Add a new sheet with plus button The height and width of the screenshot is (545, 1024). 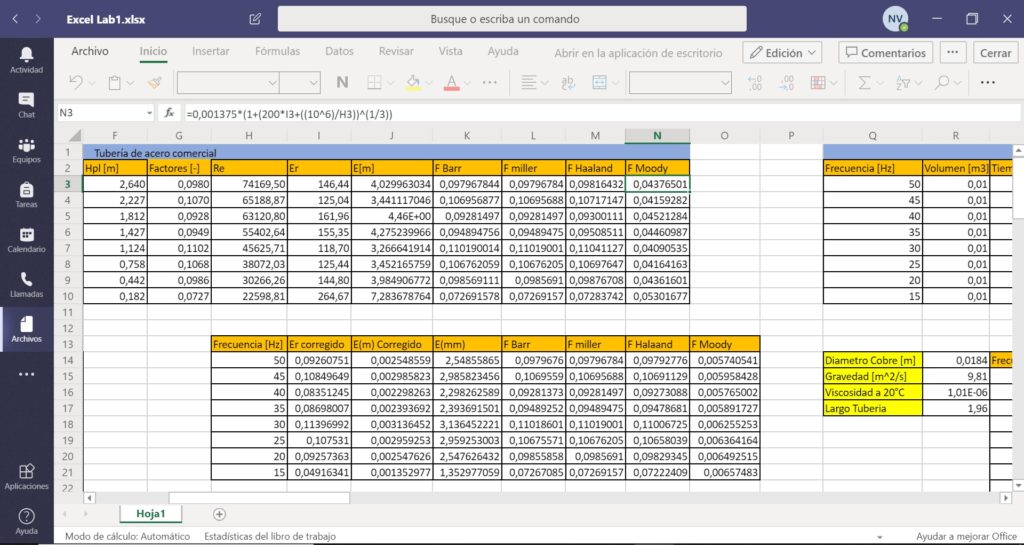(x=219, y=513)
